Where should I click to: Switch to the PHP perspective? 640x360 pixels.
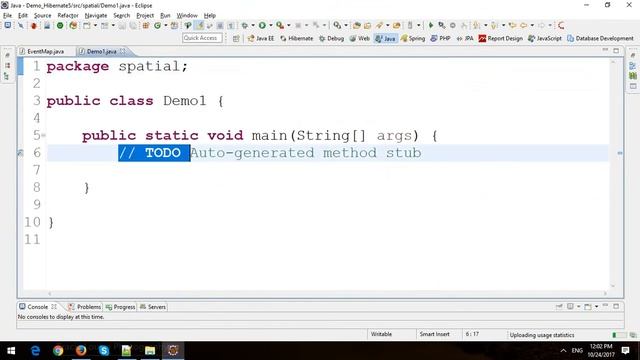pyautogui.click(x=440, y=38)
